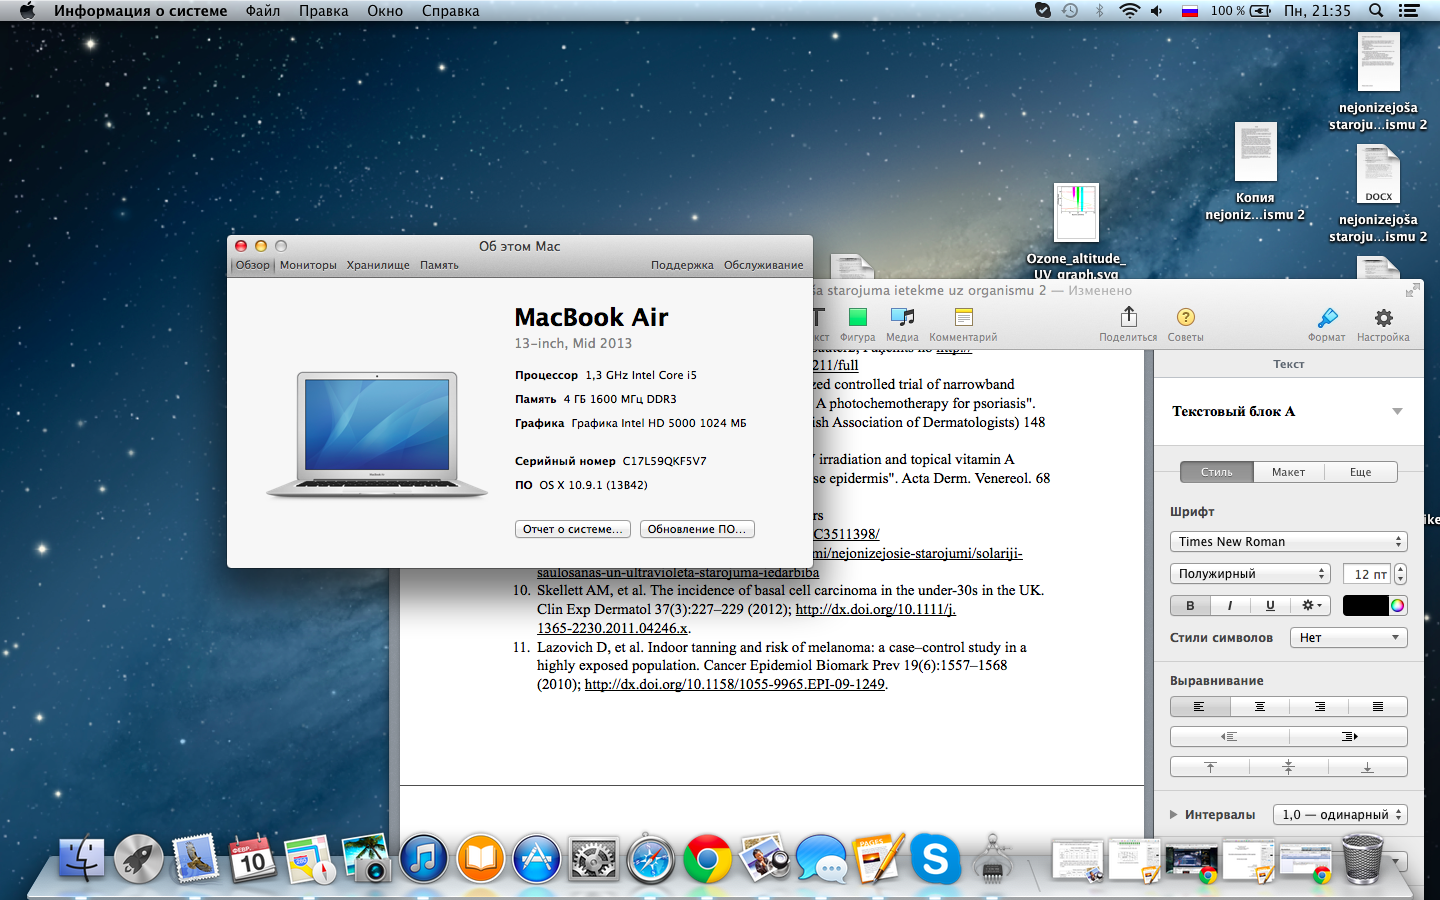The height and width of the screenshot is (900, 1440).
Task: Open Поддержка link in About window
Action: pyautogui.click(x=682, y=265)
